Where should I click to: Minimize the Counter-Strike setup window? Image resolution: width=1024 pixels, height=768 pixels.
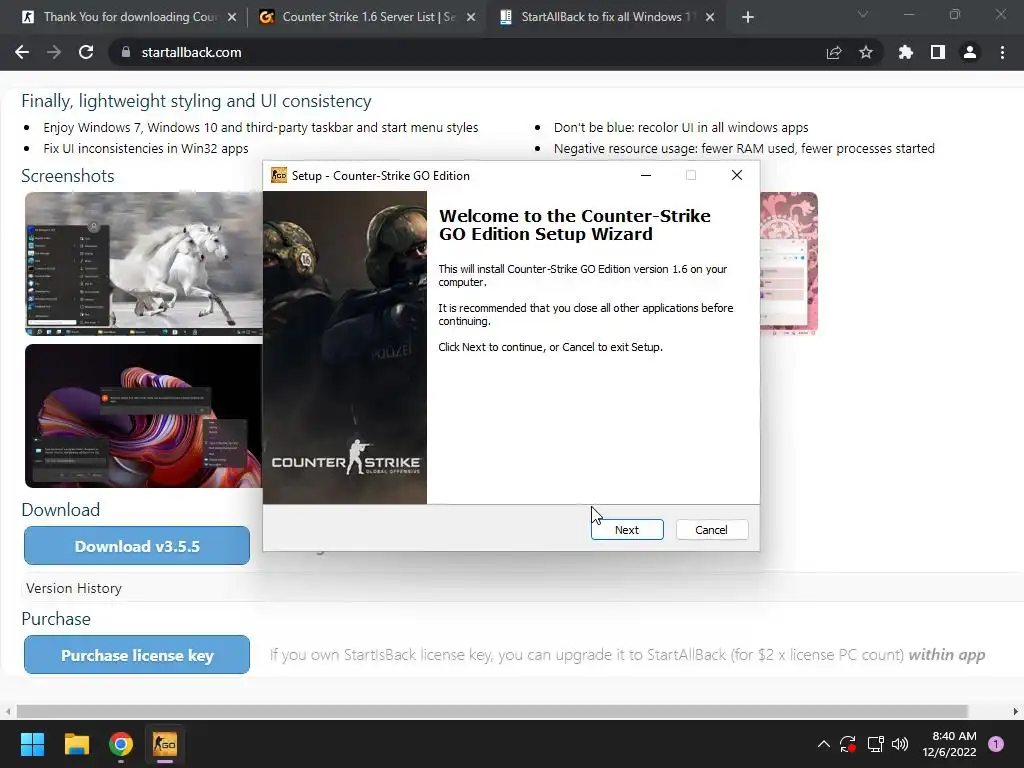point(646,175)
